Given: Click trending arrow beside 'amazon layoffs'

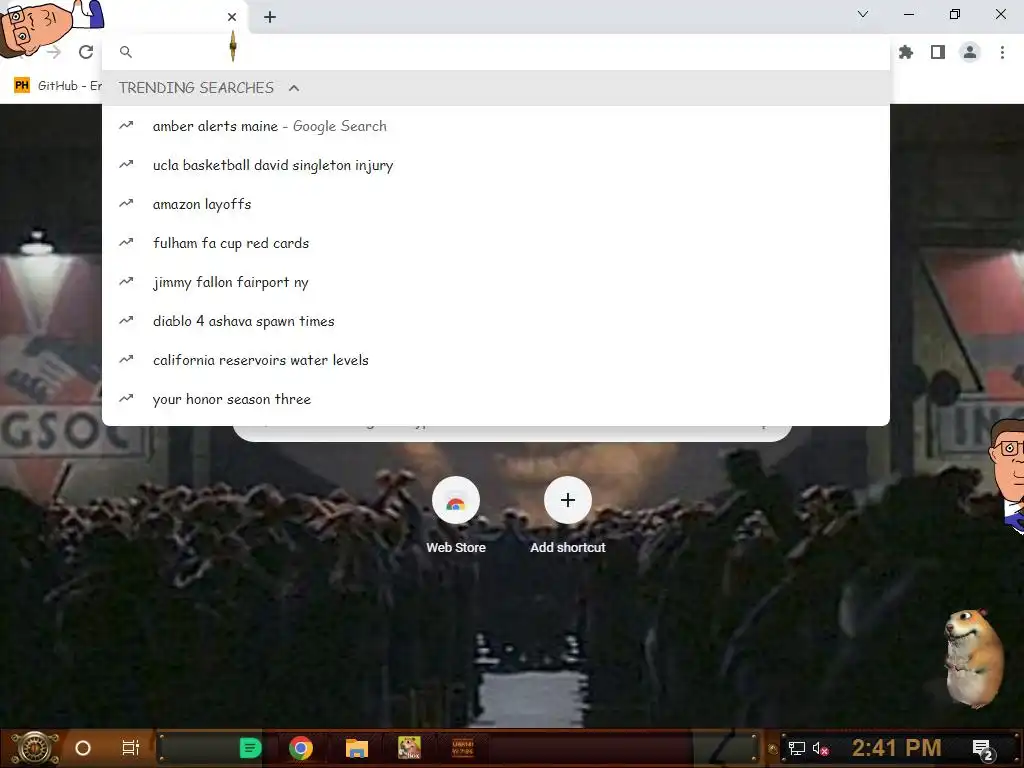Looking at the screenshot, I should (x=126, y=203).
